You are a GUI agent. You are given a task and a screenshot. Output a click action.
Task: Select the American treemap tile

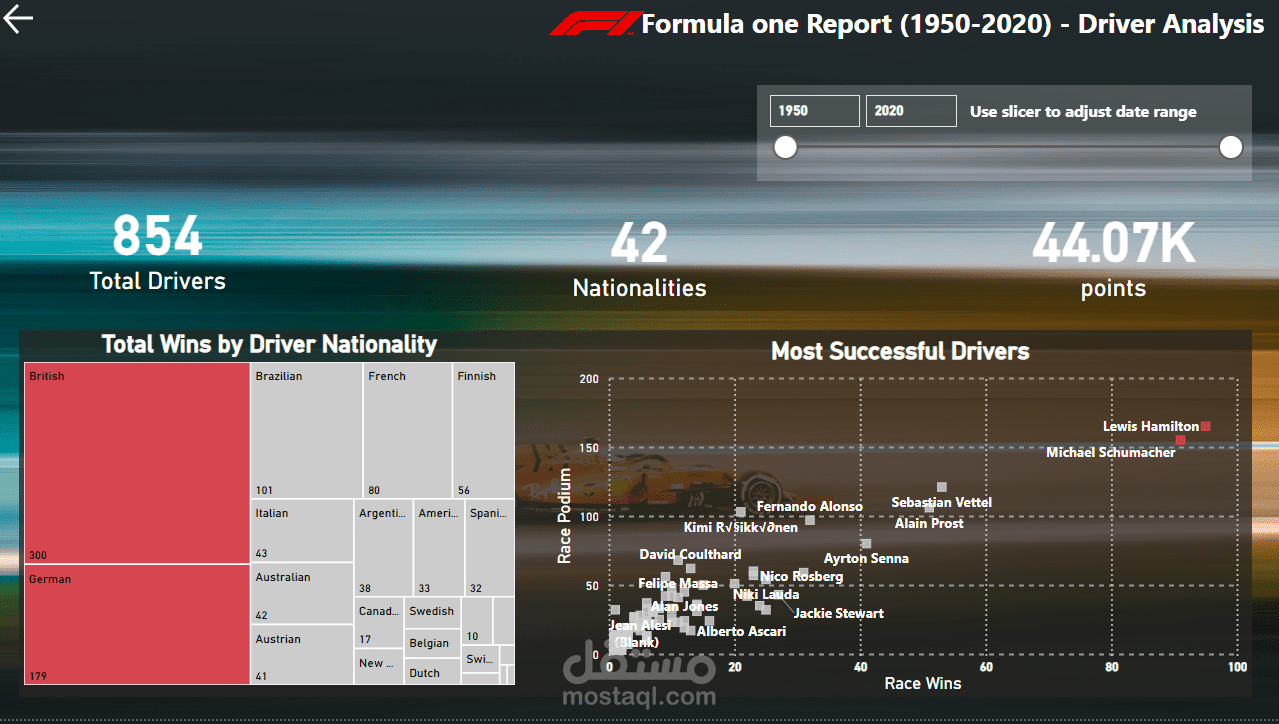[438, 548]
